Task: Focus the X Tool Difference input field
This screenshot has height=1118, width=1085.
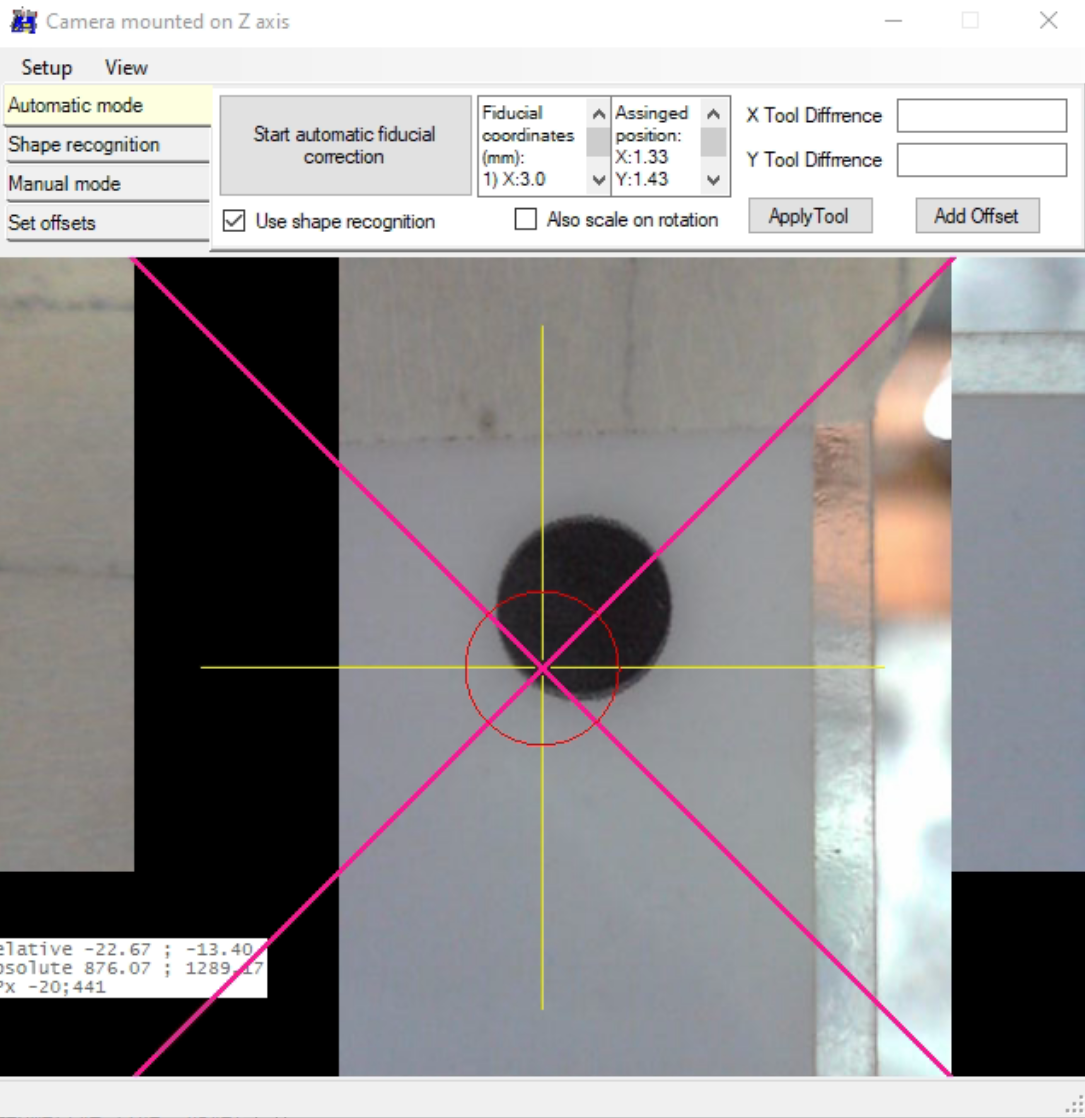Action: tap(981, 116)
